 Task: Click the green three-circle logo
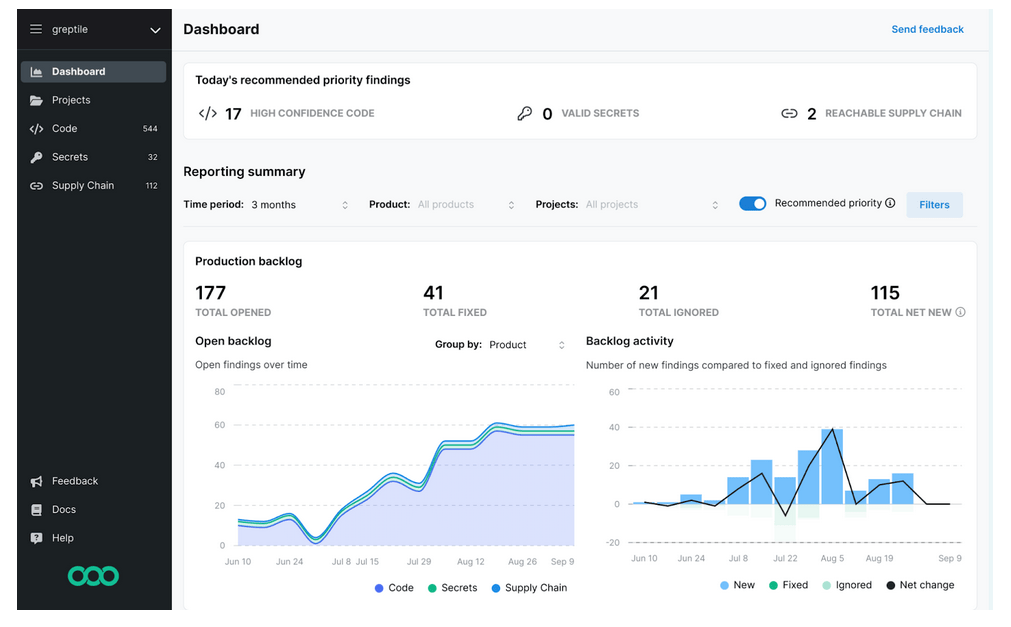coord(93,575)
